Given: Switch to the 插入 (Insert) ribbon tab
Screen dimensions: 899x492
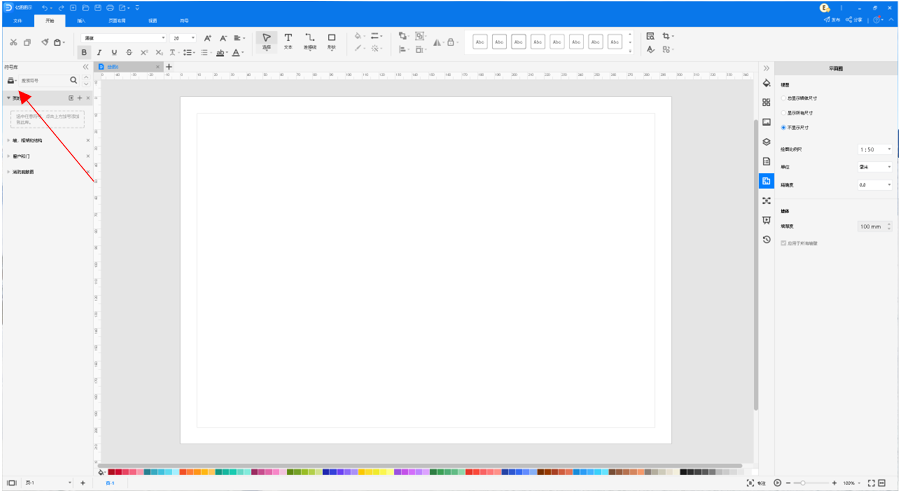Looking at the screenshot, I should pyautogui.click(x=81, y=20).
